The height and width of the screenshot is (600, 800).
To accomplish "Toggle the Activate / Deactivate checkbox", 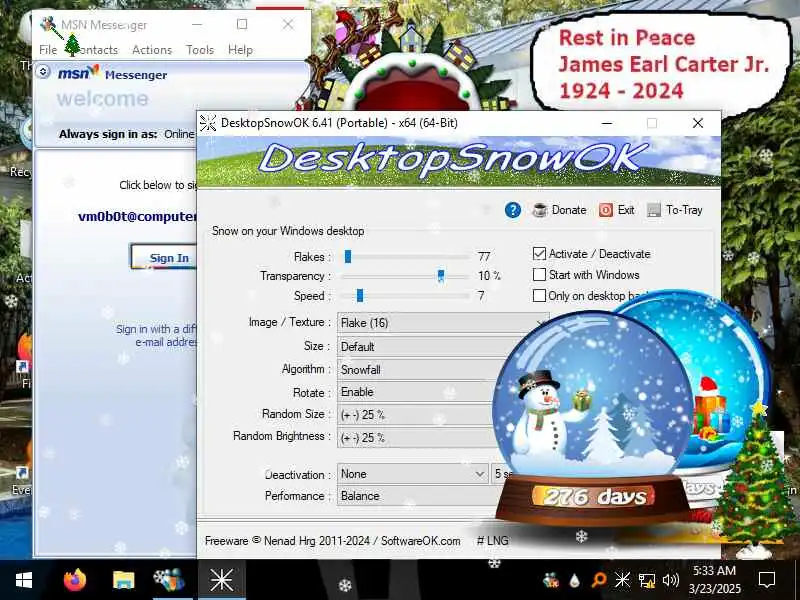I will 539,254.
